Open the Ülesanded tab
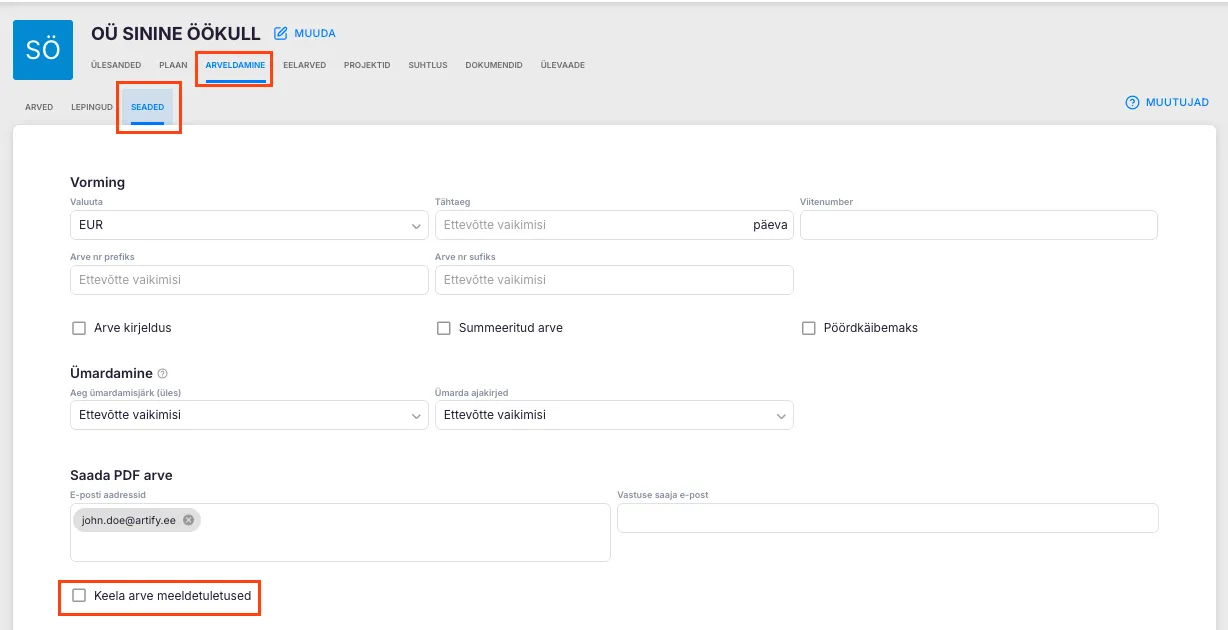1228x630 pixels. (116, 65)
